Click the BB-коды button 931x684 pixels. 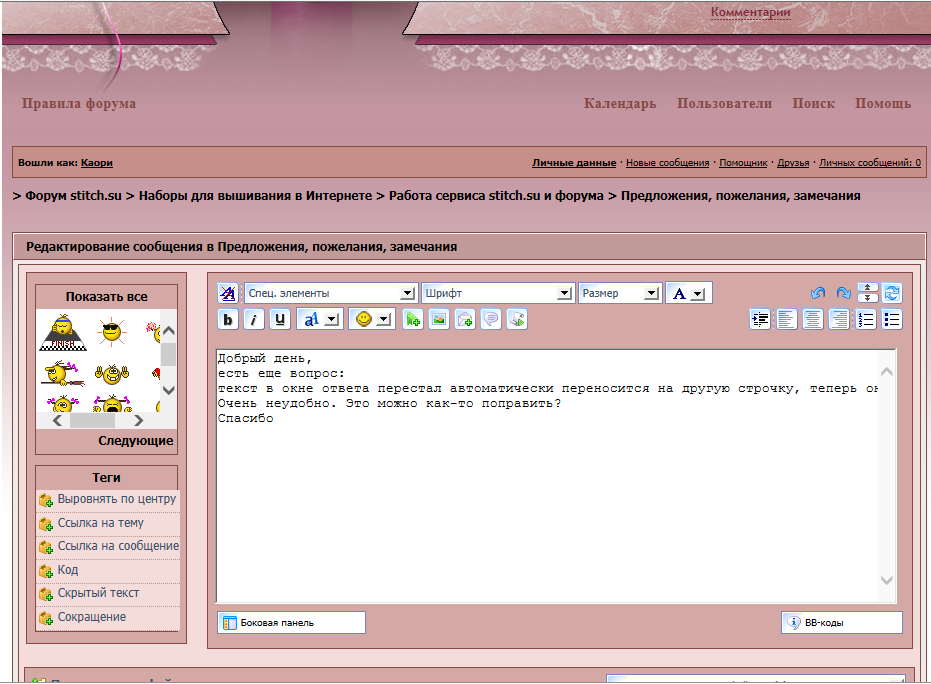841,622
